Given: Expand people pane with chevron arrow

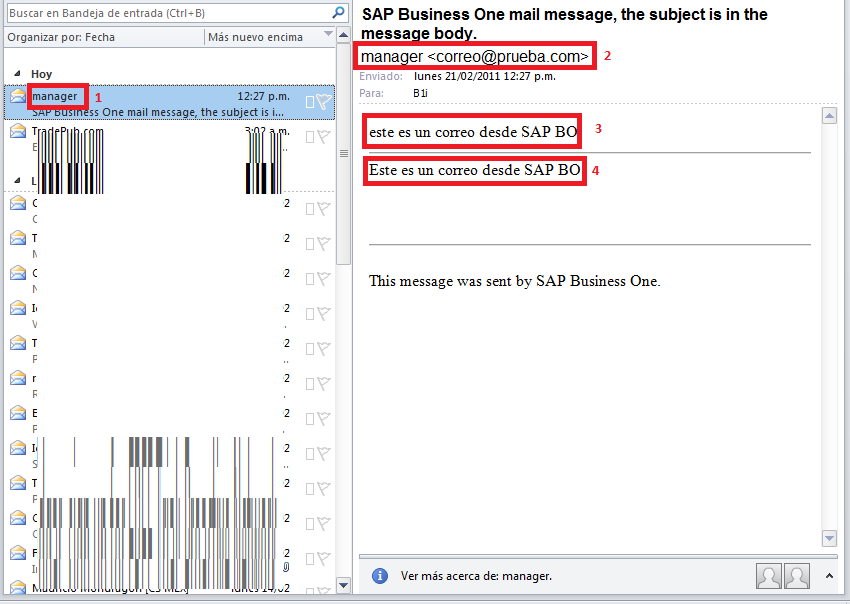Looking at the screenshot, I should (x=829, y=576).
